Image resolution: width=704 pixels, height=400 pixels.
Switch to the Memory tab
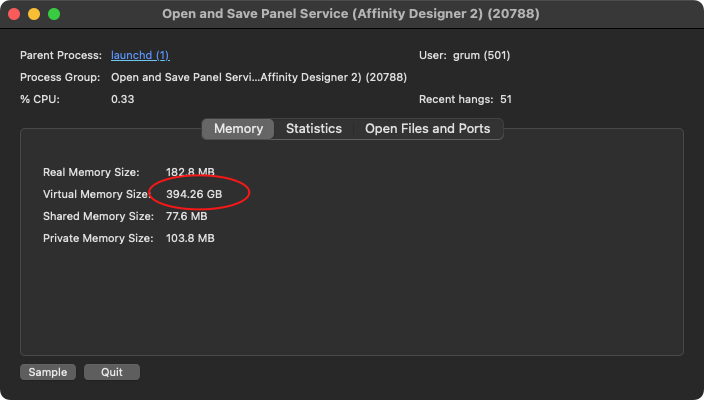[x=238, y=129]
